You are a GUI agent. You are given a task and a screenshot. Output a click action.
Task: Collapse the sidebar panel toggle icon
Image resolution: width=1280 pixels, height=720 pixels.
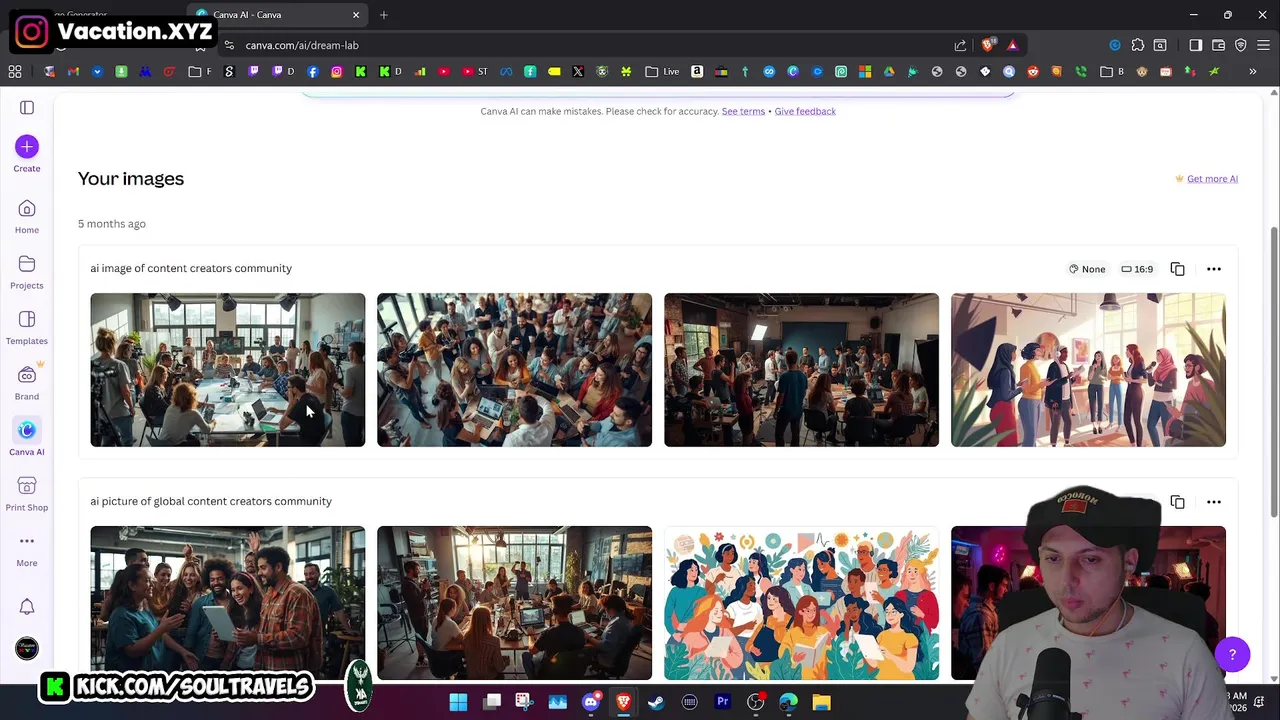pyautogui.click(x=27, y=108)
